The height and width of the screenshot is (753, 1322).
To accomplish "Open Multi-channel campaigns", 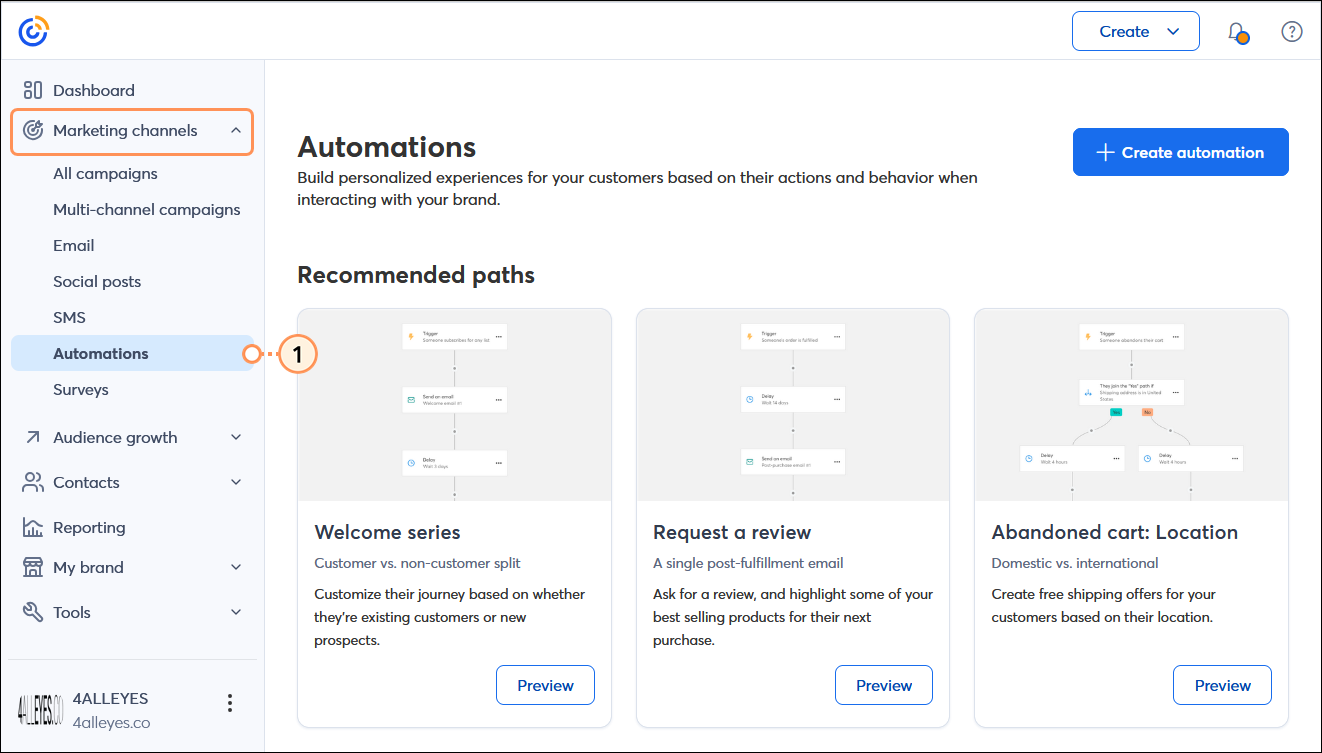I will tap(147, 210).
